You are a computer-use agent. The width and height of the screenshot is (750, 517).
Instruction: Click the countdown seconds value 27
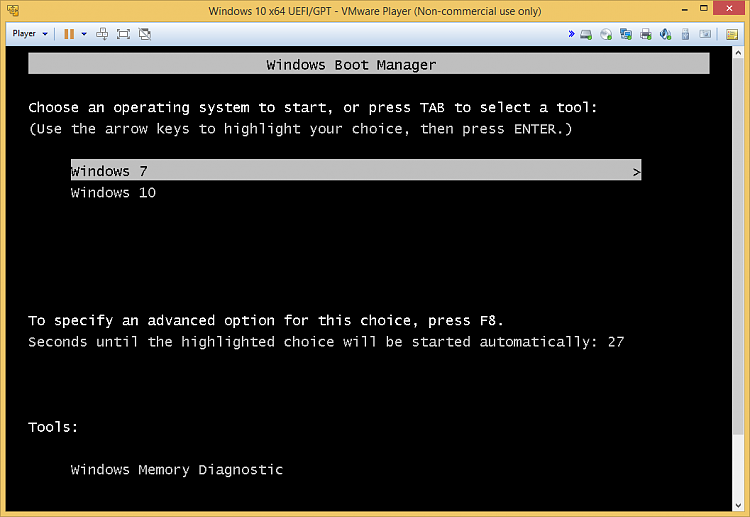(x=616, y=341)
